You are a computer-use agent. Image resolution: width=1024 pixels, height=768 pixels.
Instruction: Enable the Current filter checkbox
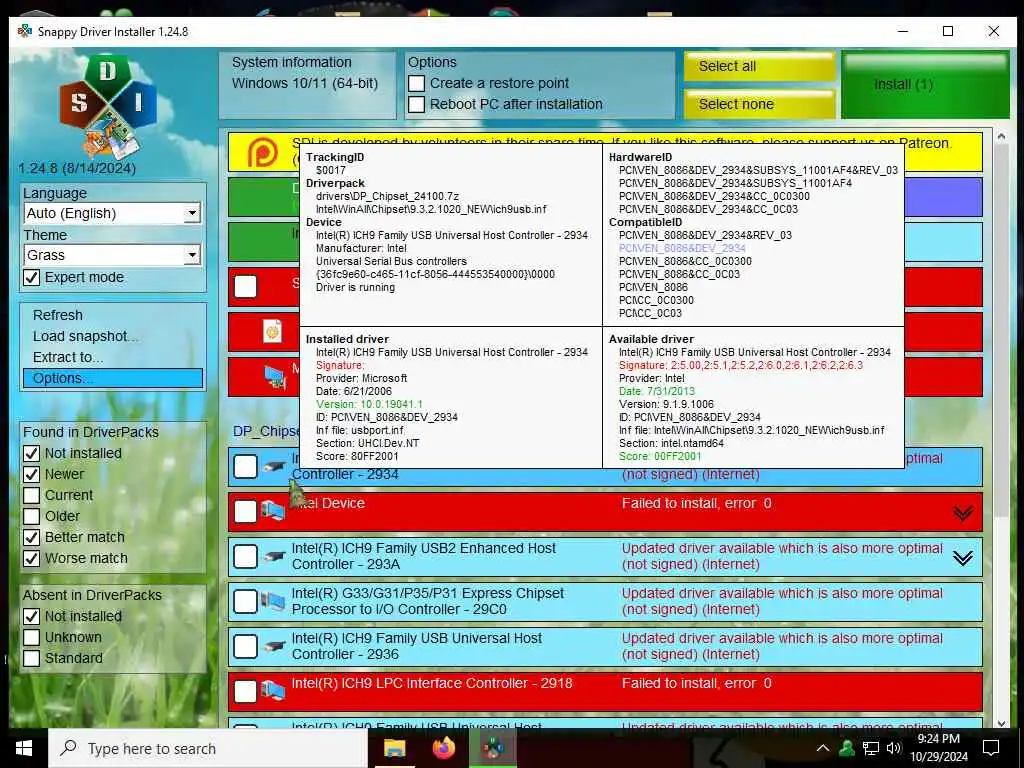[31, 495]
